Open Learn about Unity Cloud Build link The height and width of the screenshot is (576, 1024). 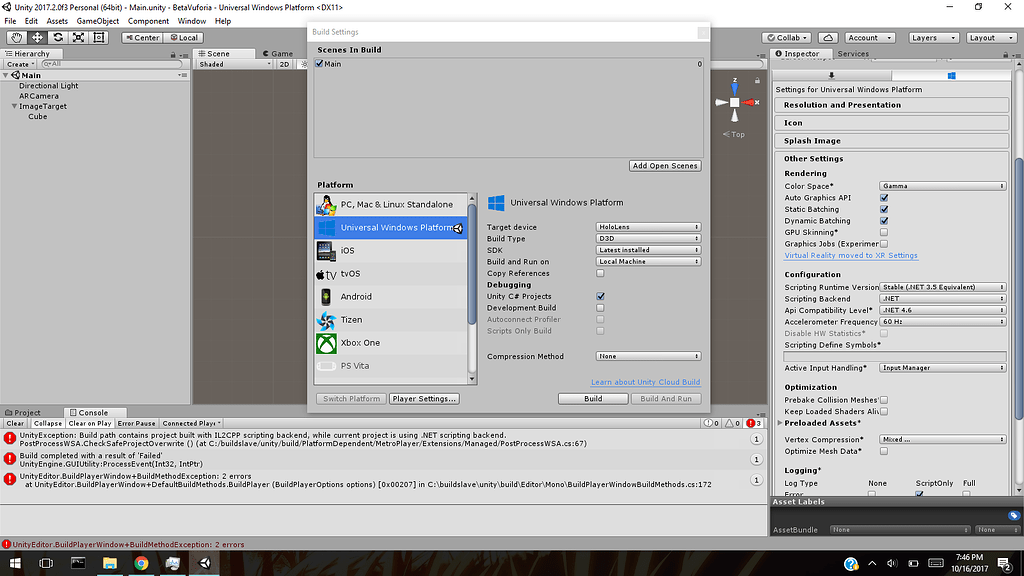[x=645, y=382]
